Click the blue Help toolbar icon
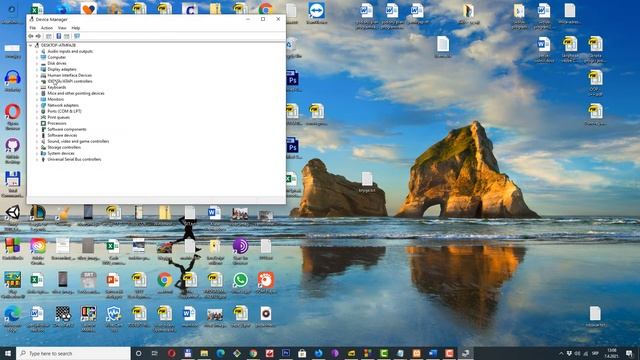This screenshot has width=640, height=360. 58,36
